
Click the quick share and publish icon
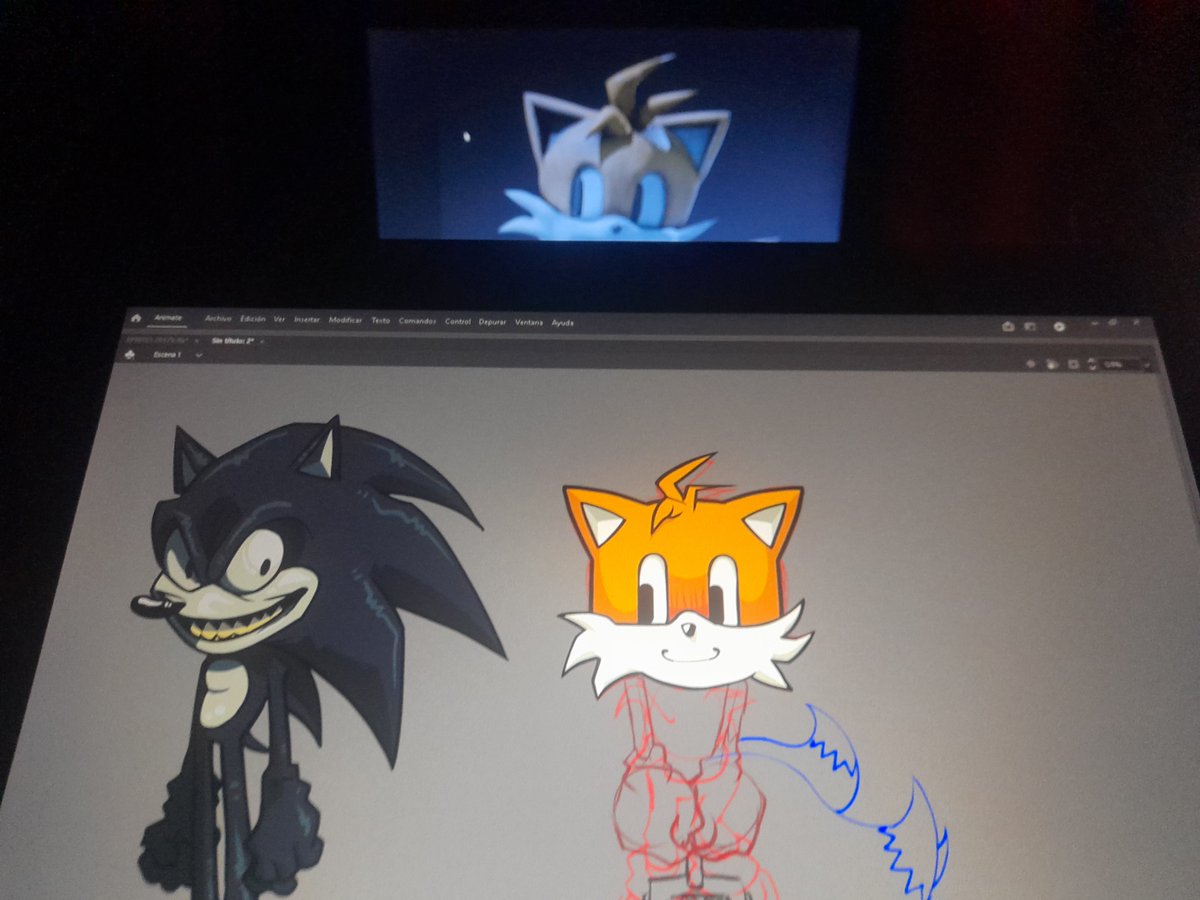1008,326
